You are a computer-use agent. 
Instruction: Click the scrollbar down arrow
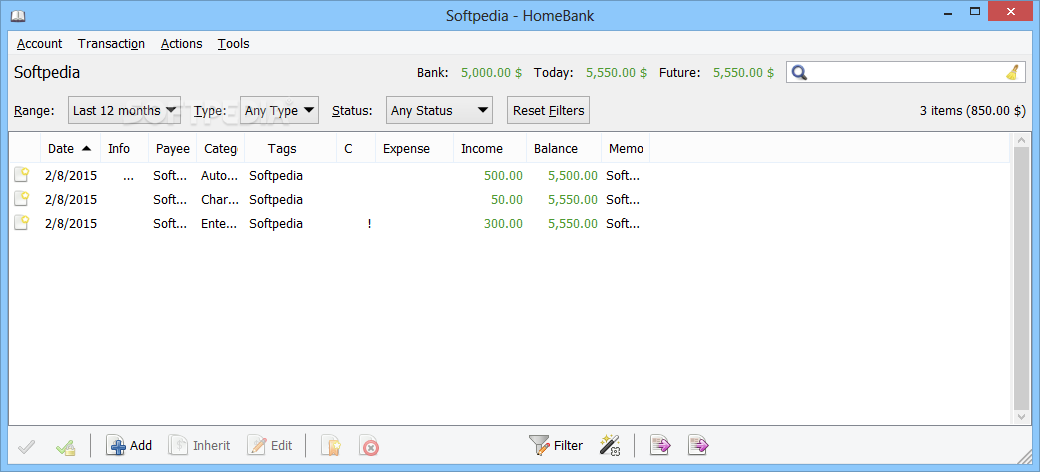pyautogui.click(x=1020, y=416)
